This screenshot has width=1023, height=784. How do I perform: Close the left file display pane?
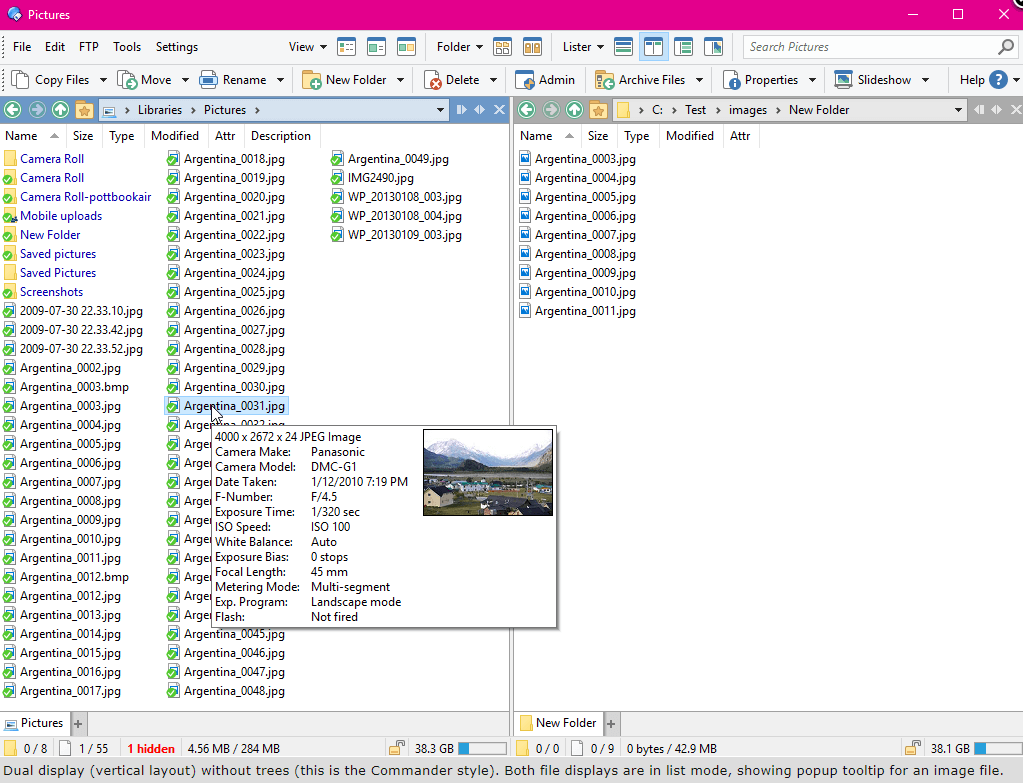499,110
